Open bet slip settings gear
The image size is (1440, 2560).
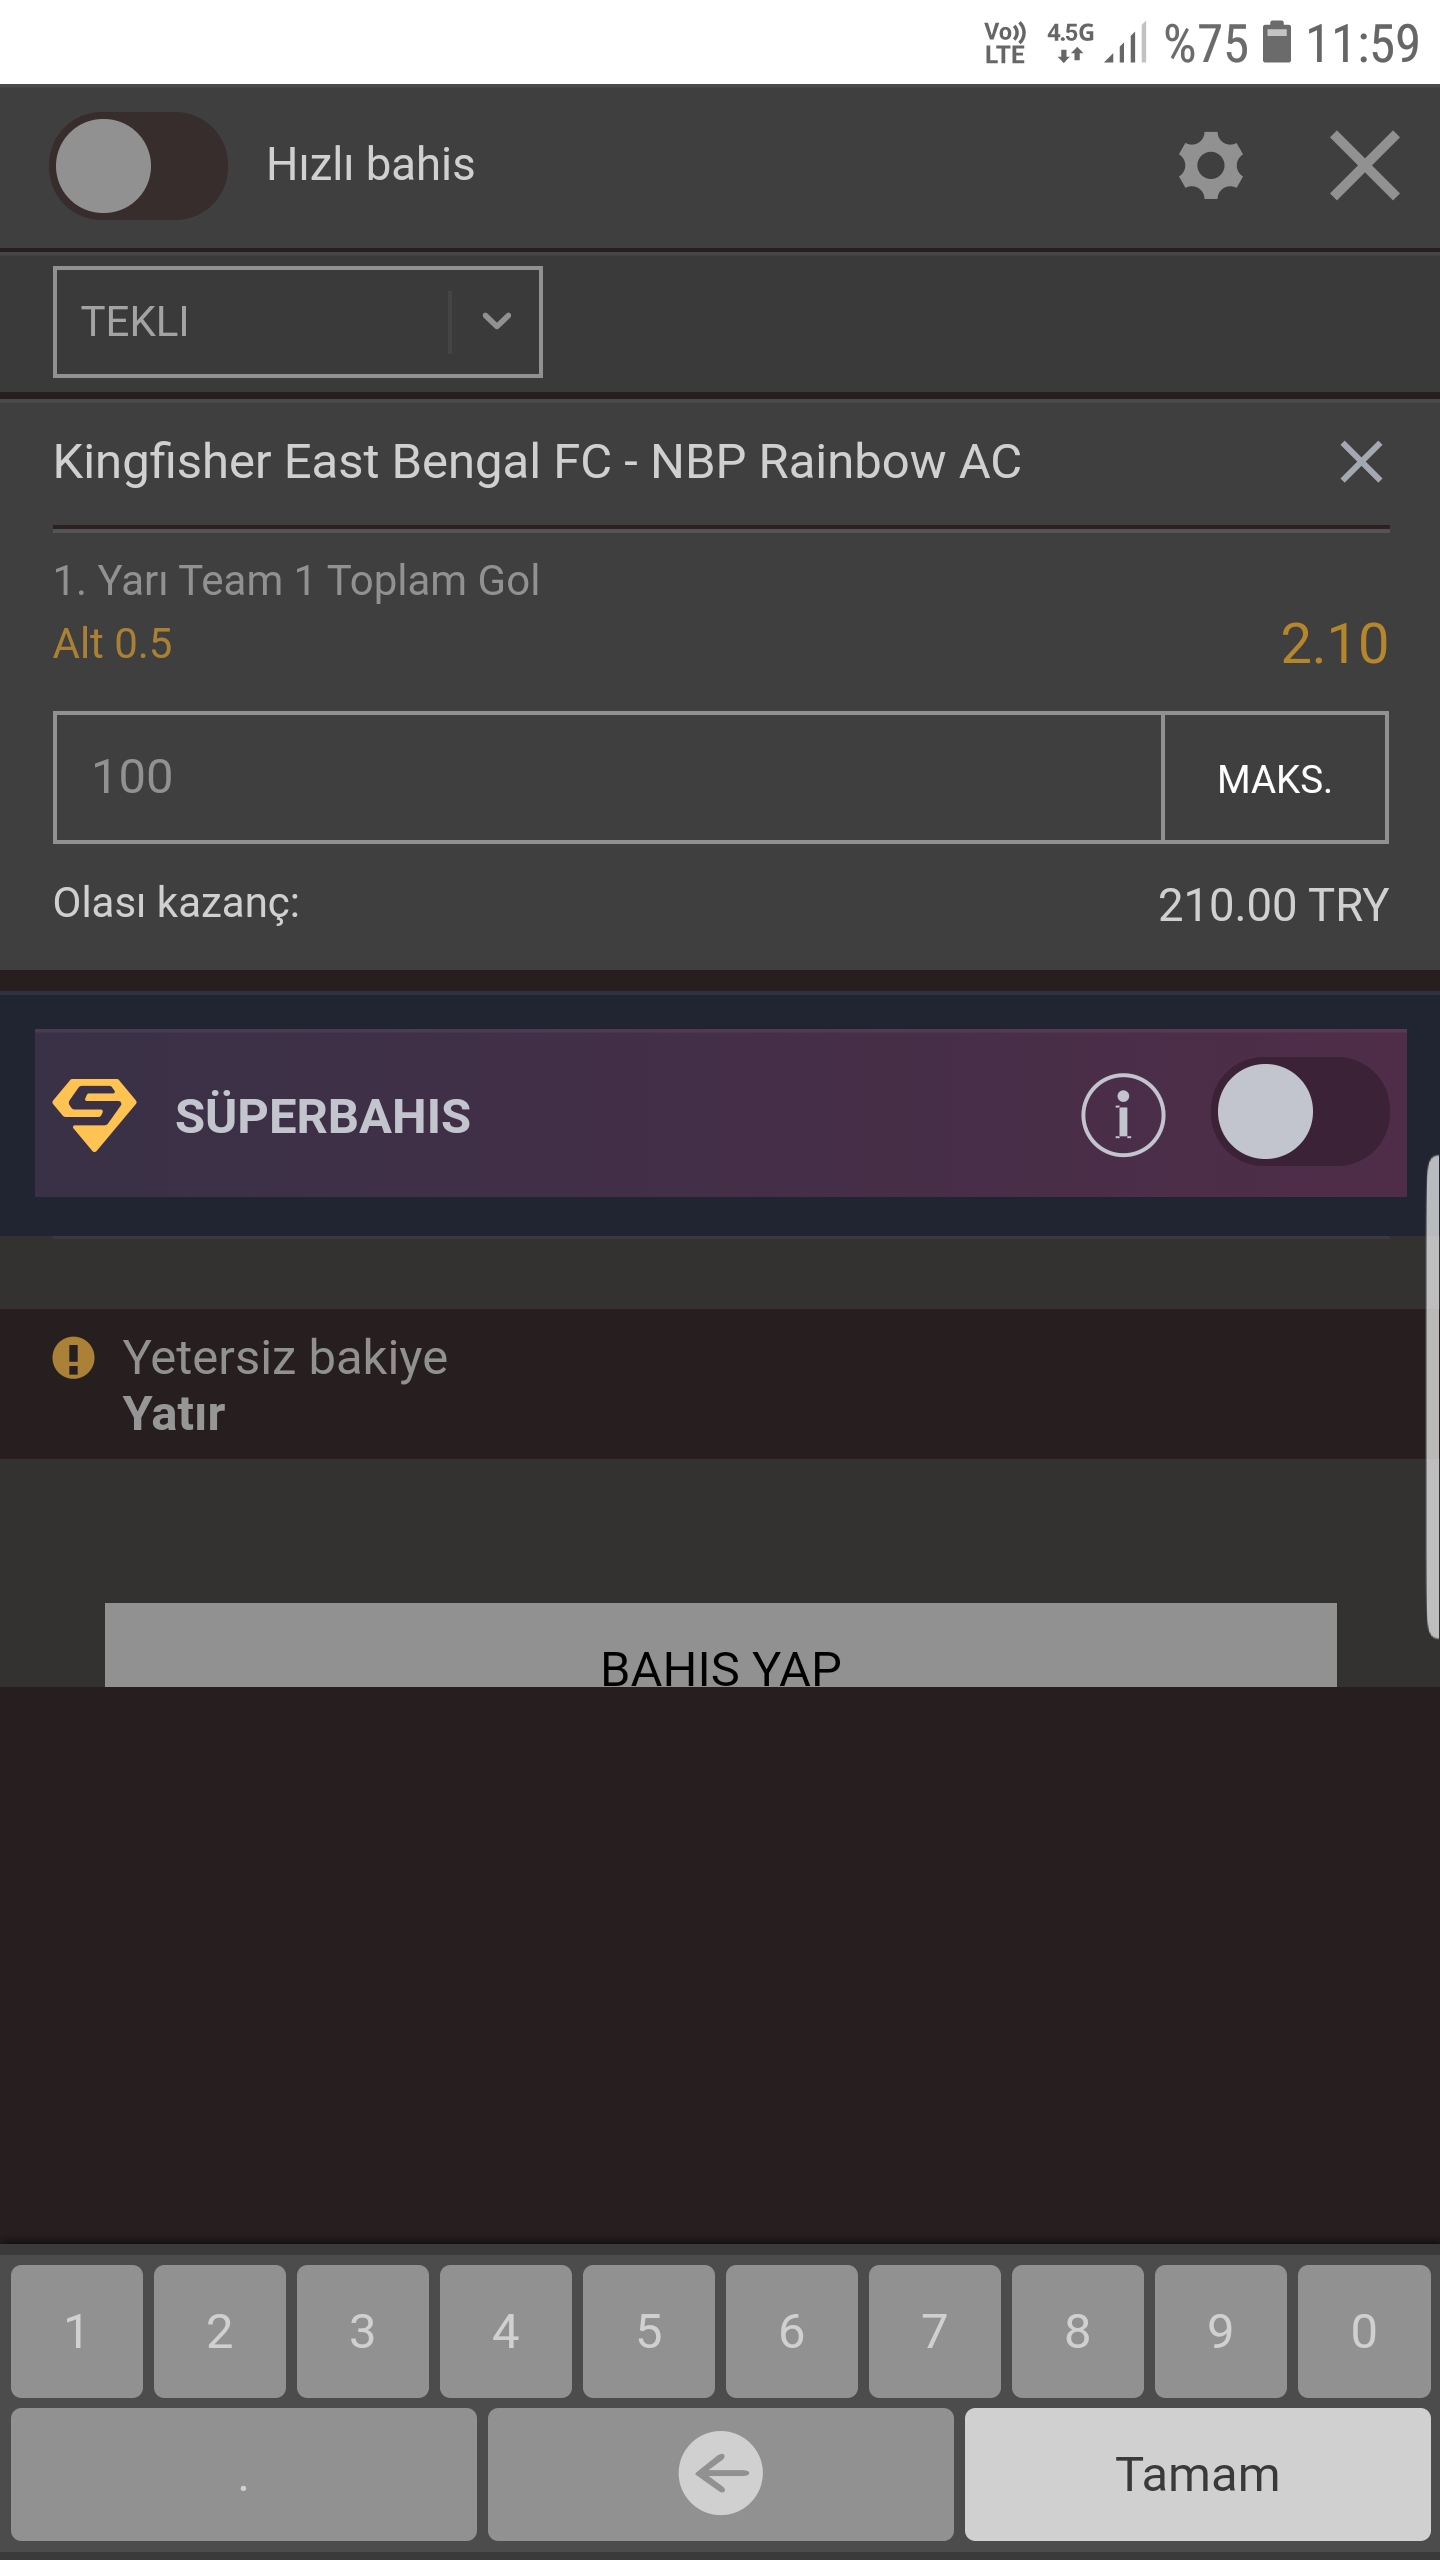tap(1210, 166)
